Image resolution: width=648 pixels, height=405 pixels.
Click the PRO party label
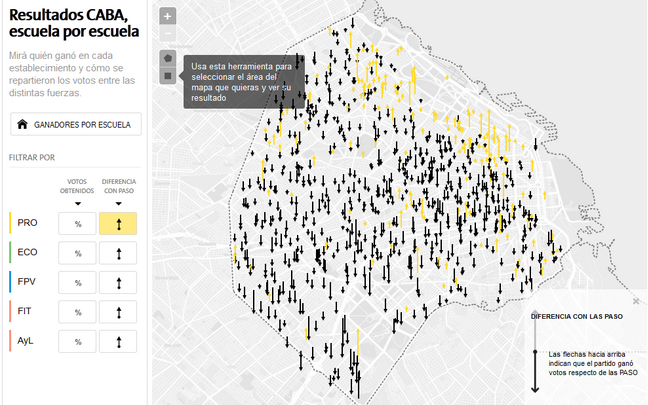pos(27,223)
